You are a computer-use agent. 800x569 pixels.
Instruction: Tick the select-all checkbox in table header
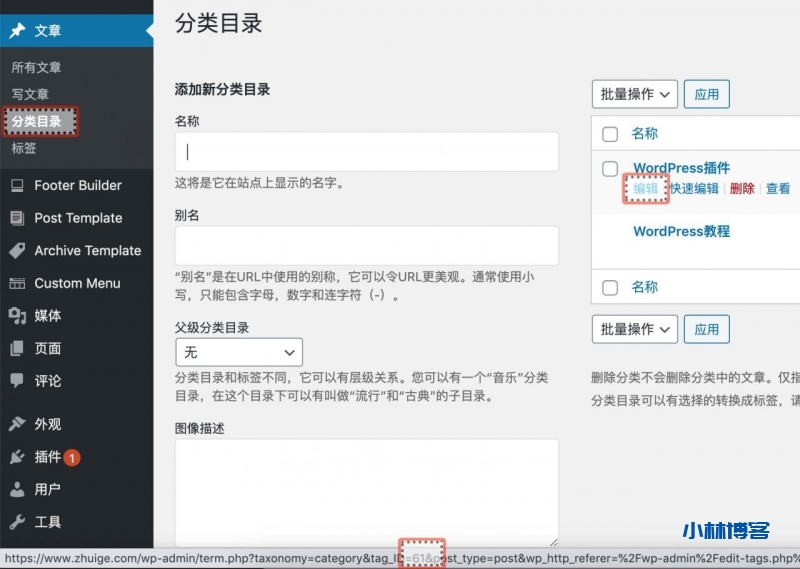(x=610, y=134)
